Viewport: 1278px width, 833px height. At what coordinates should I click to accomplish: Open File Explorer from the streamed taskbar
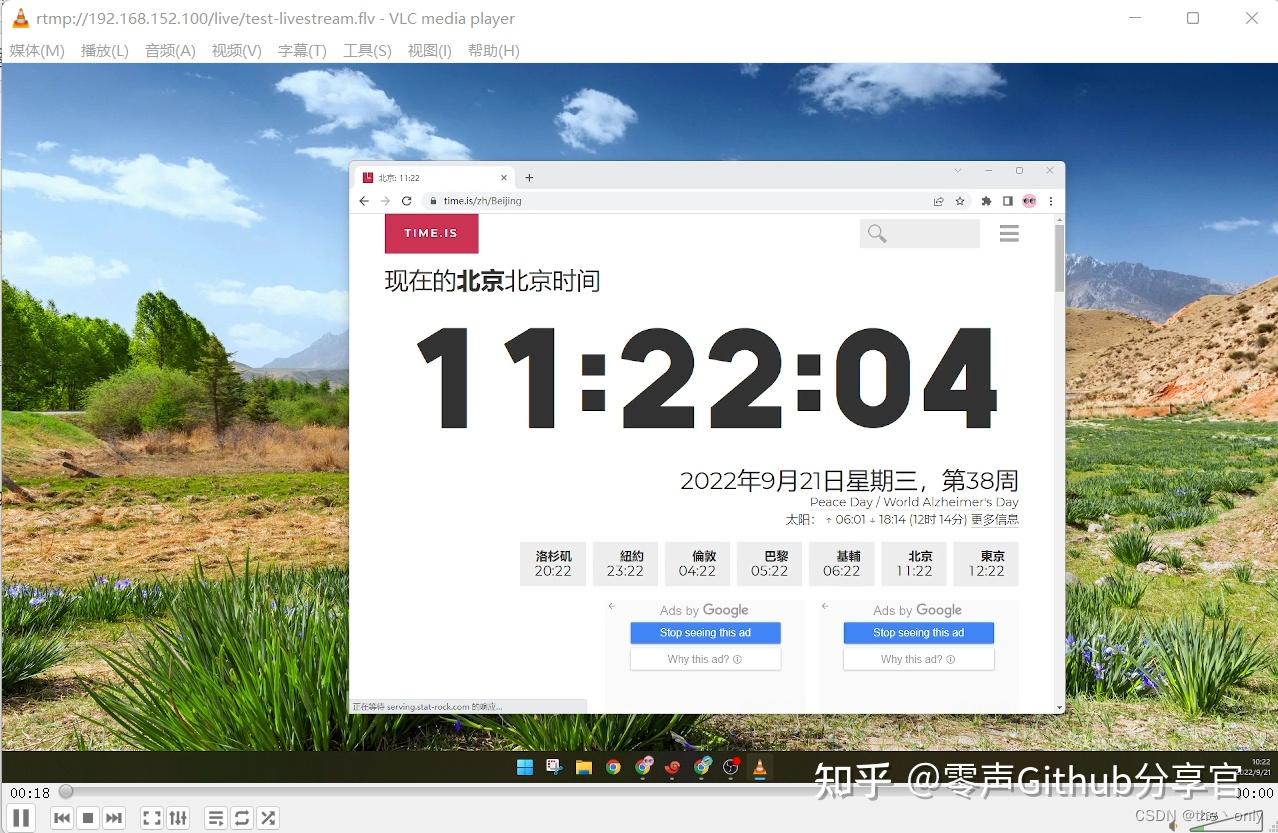584,767
